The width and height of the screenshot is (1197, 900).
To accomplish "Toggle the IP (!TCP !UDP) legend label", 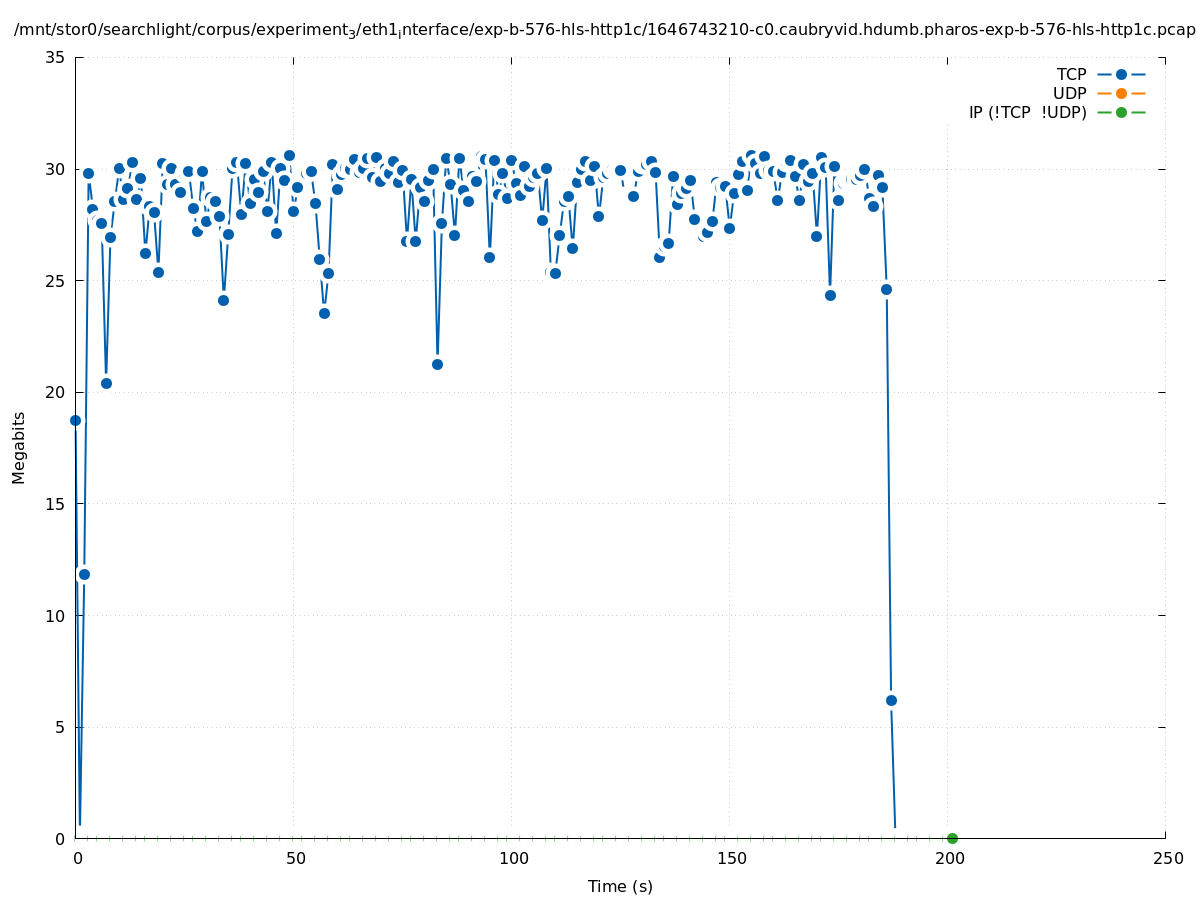I will coord(1027,112).
